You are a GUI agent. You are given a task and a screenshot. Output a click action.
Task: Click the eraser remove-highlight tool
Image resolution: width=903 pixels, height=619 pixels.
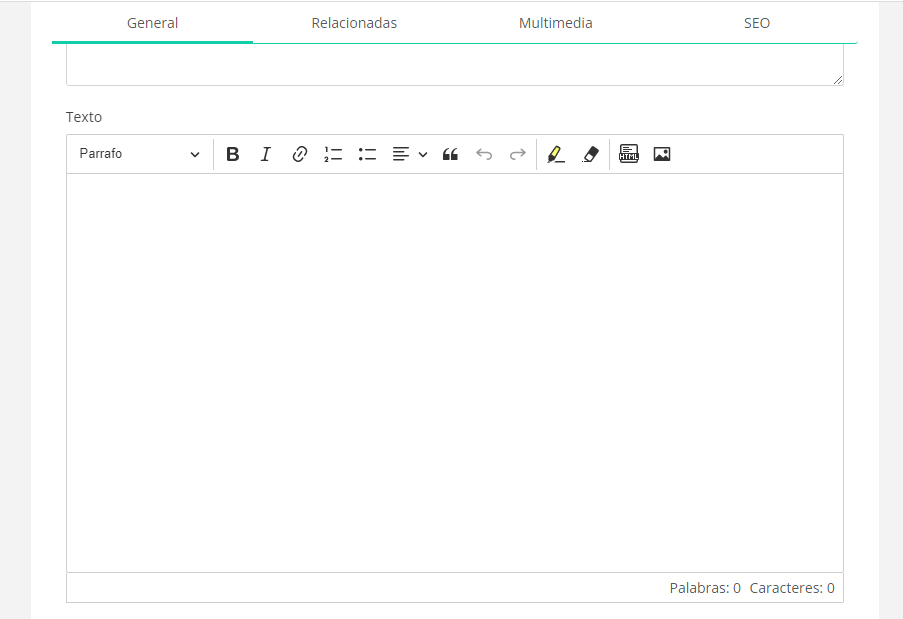[590, 154]
